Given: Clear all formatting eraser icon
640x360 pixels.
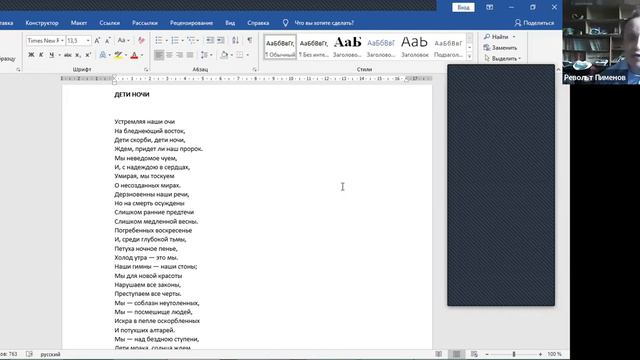Looking at the screenshot, I should click(141, 40).
